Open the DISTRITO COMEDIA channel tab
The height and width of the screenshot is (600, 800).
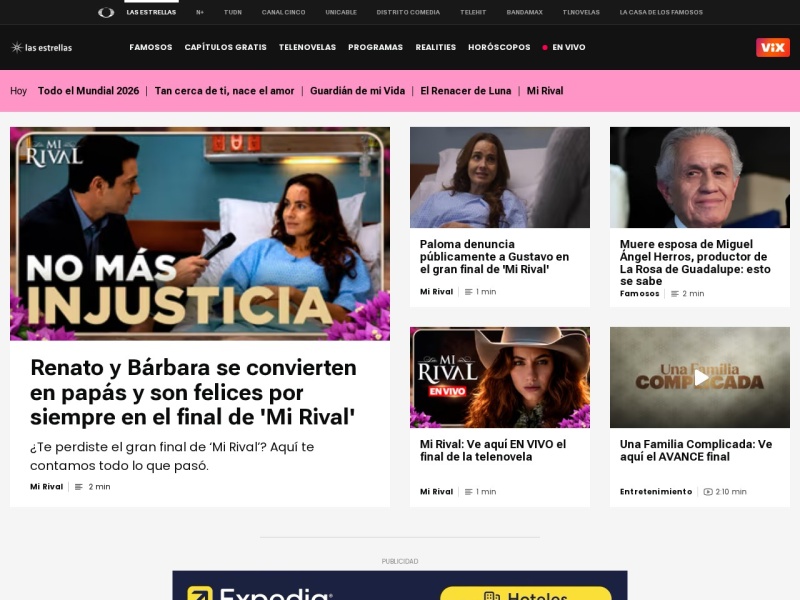tap(408, 12)
